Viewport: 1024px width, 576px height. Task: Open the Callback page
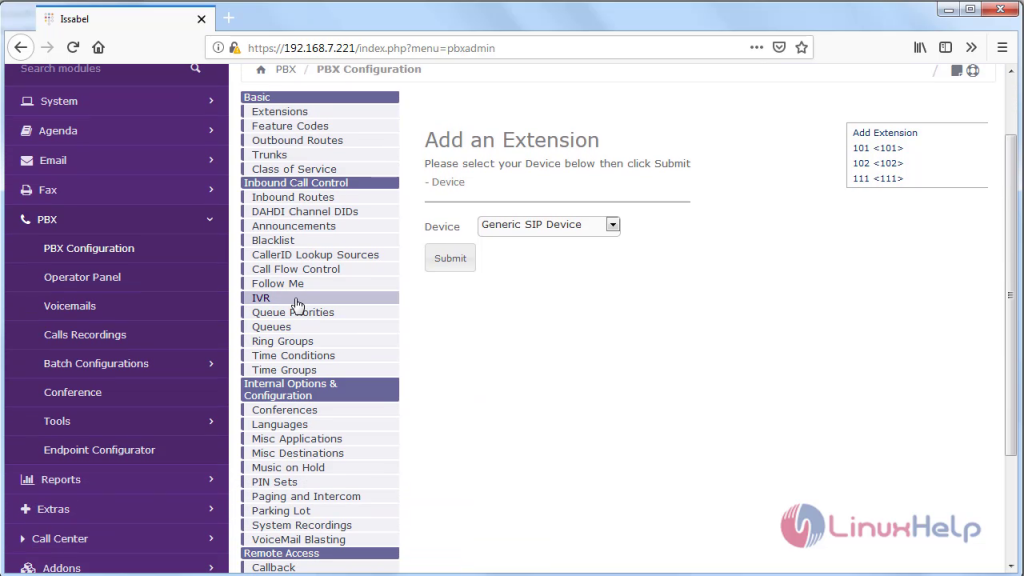click(273, 568)
